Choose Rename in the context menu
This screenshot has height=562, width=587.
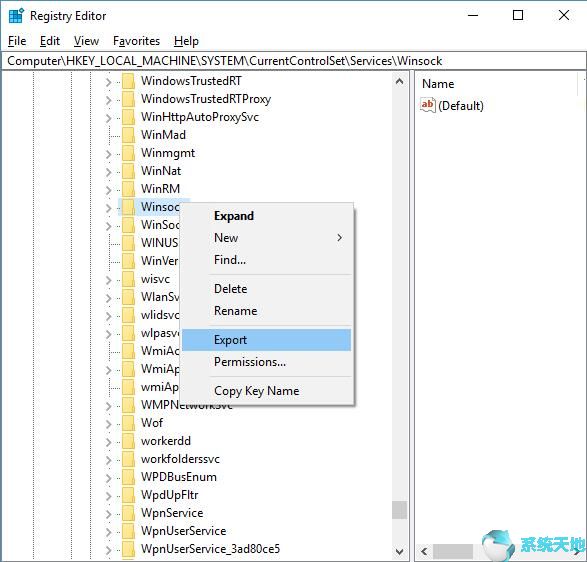click(267, 311)
